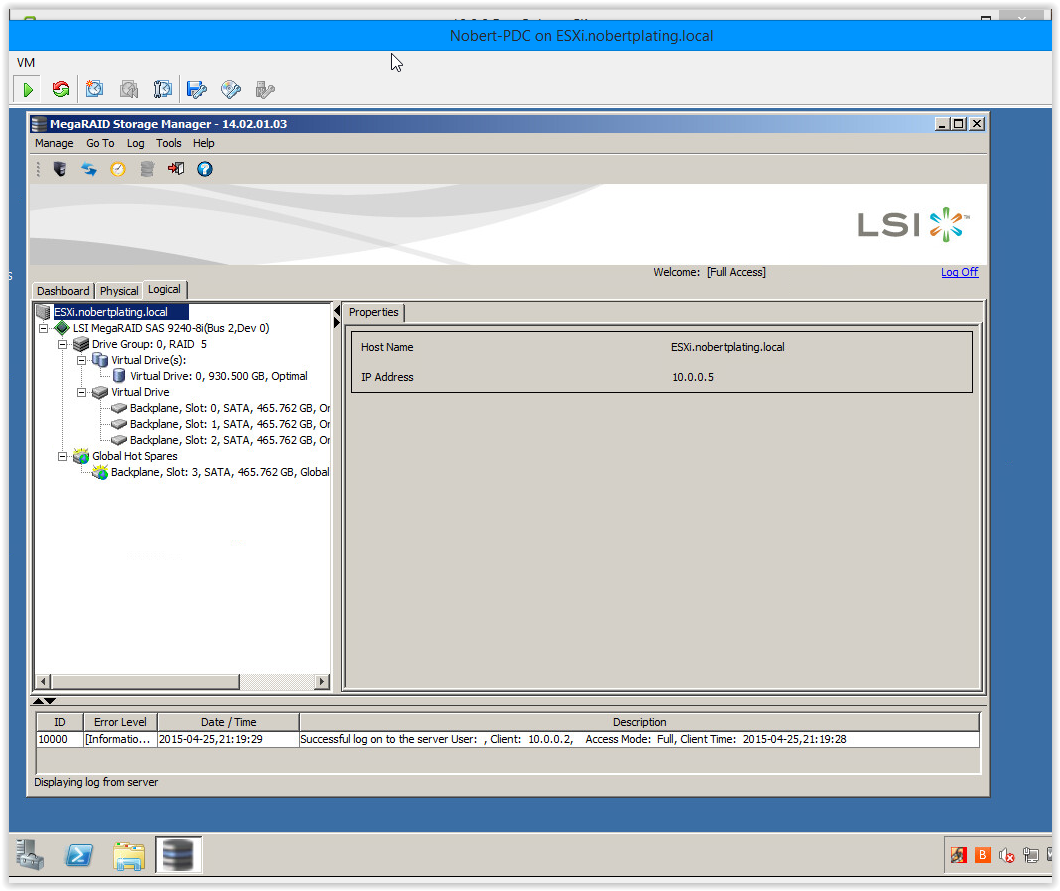The image size is (1060, 891).
Task: Revert to current snapshot icon
Action: click(128, 89)
